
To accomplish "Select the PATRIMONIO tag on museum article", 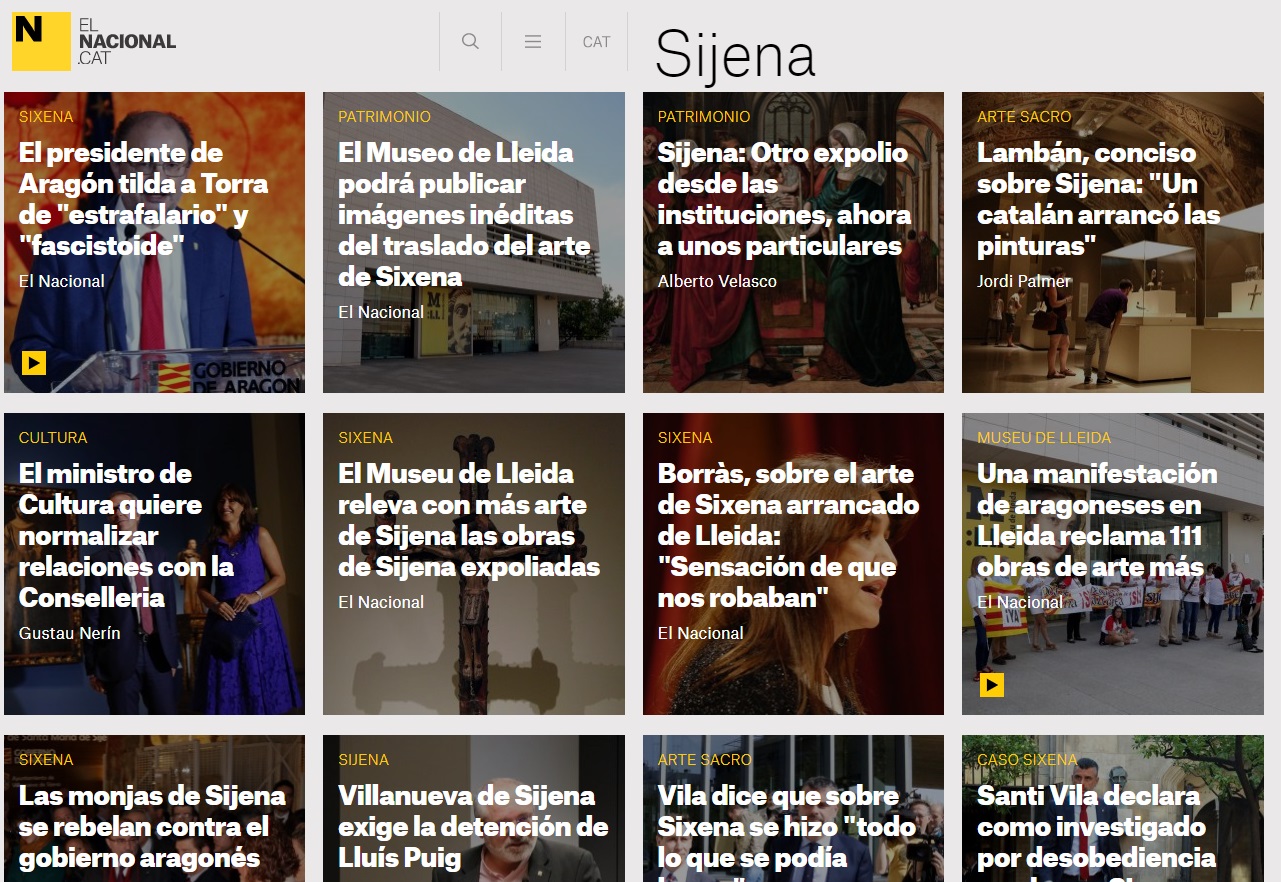I will 384,117.
